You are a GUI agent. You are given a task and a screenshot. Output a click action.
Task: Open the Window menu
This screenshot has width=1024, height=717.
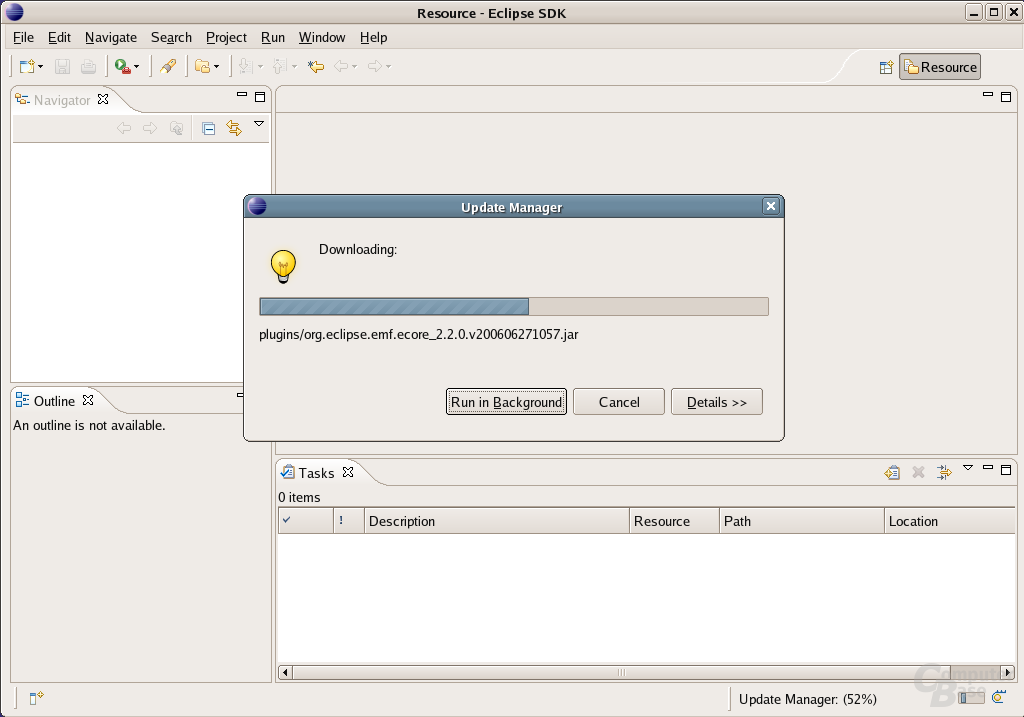(x=322, y=37)
